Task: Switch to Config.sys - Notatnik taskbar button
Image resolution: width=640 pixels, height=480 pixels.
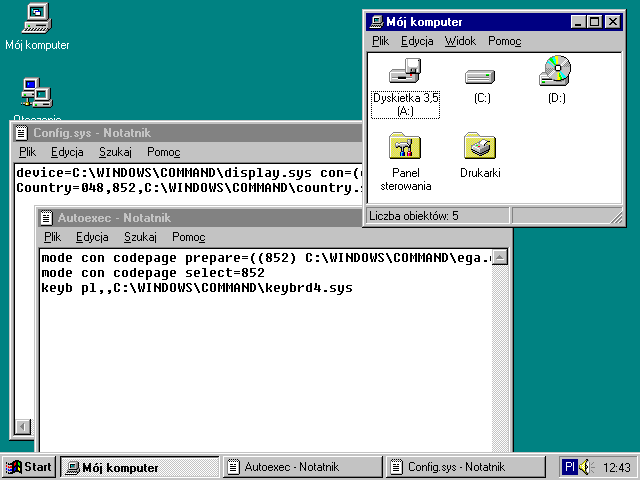Action: [466, 467]
